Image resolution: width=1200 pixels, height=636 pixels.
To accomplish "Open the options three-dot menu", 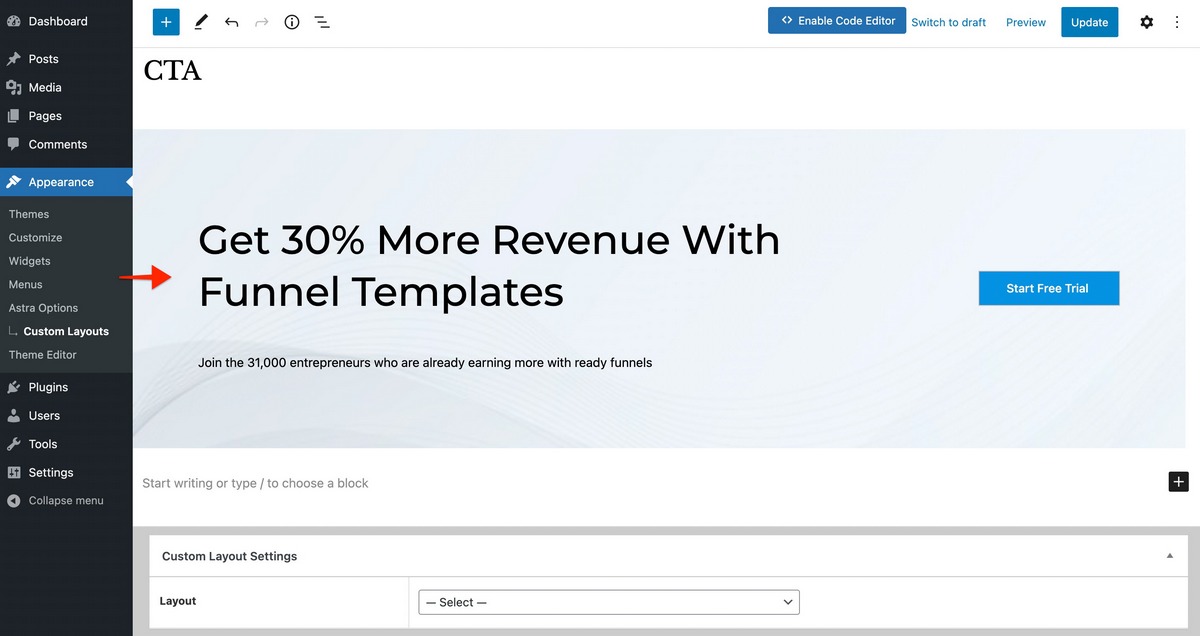I will tap(1177, 22).
